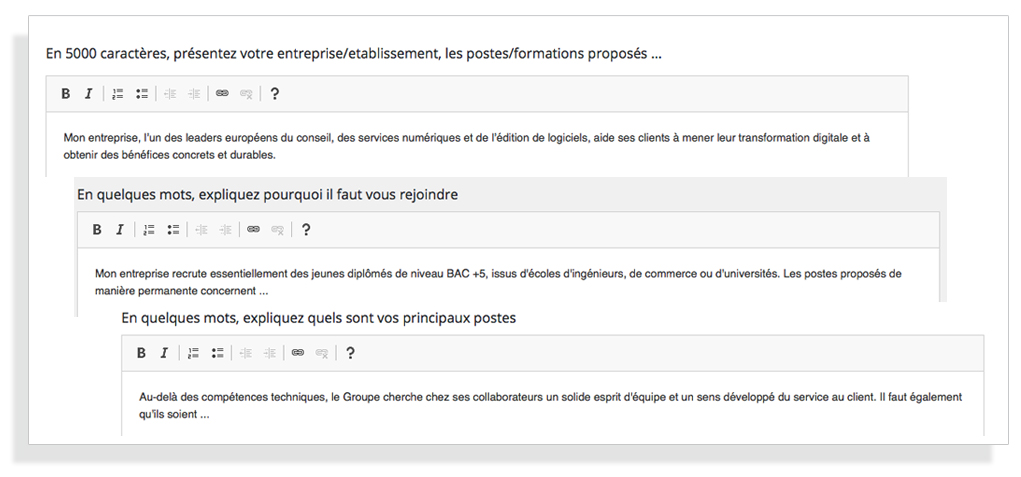This screenshot has width=1021, height=477.
Task: Insert numbered list in 'vous rejoindre' editor
Action: click(x=149, y=230)
